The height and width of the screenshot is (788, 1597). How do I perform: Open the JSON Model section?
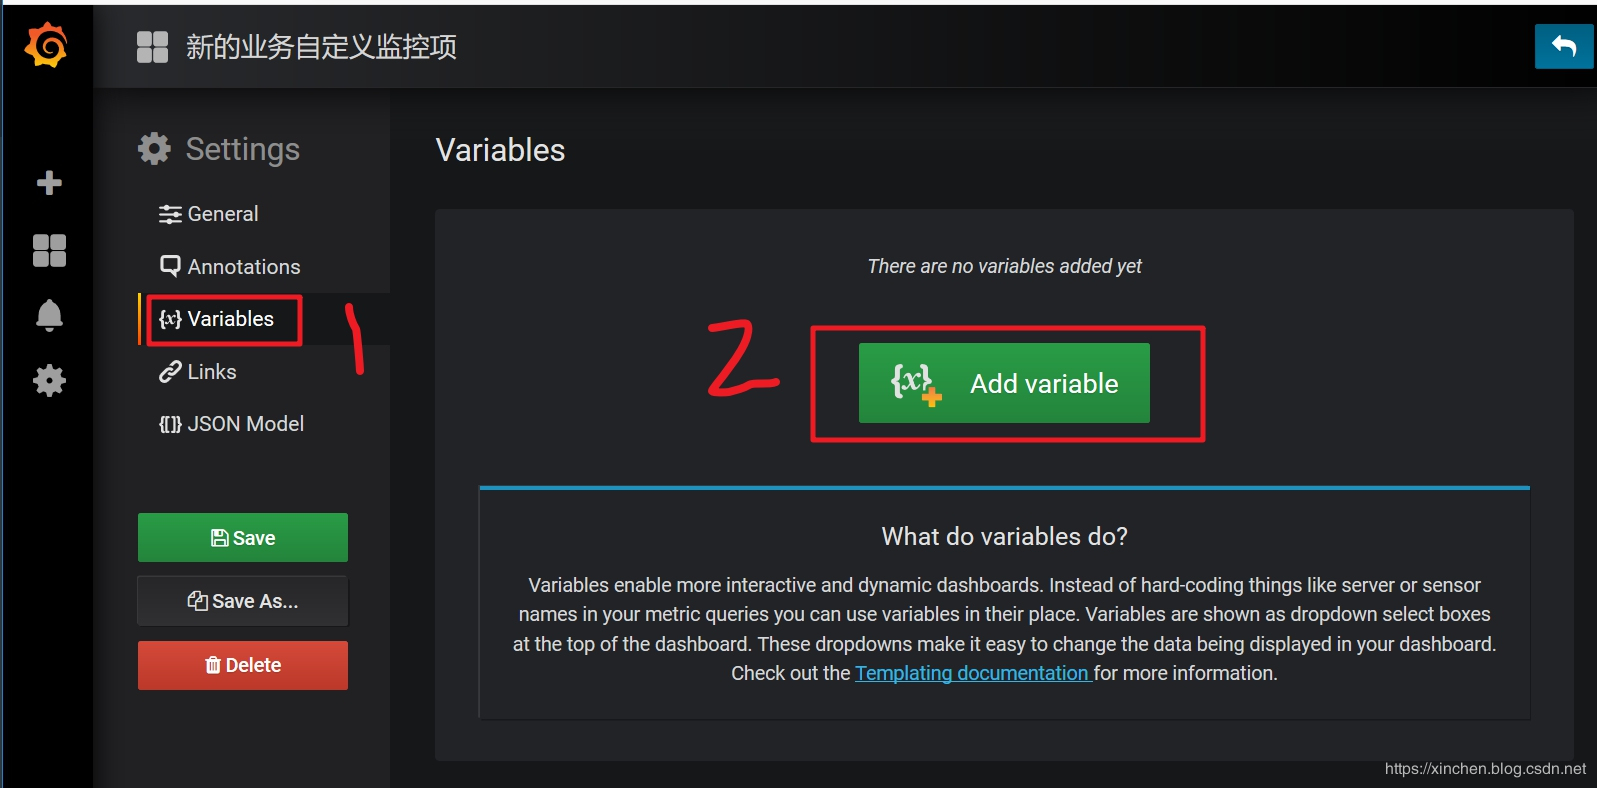(231, 424)
